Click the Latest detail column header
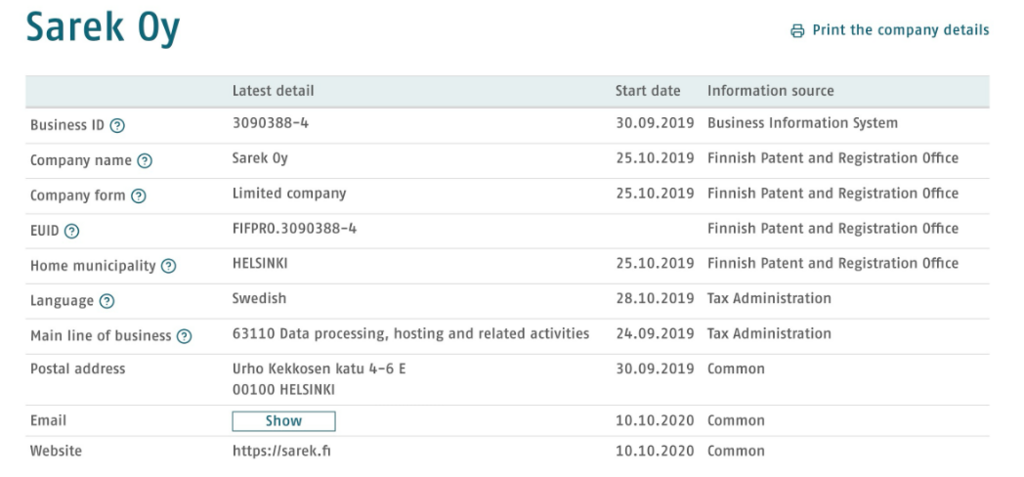 (273, 91)
